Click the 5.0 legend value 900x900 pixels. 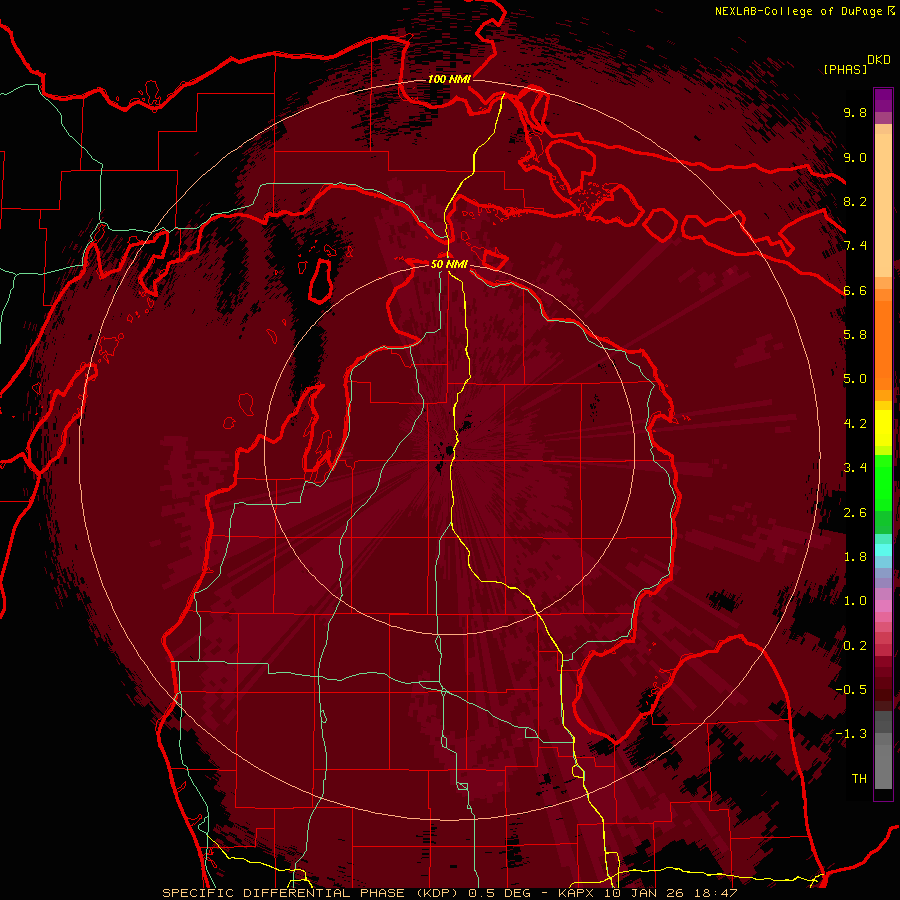point(855,379)
